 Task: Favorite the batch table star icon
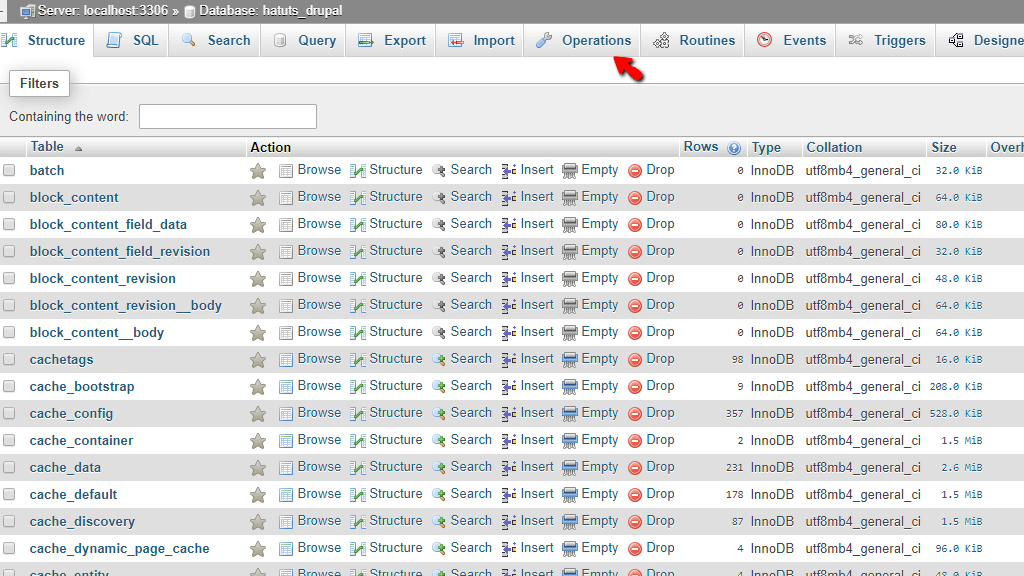click(x=258, y=171)
